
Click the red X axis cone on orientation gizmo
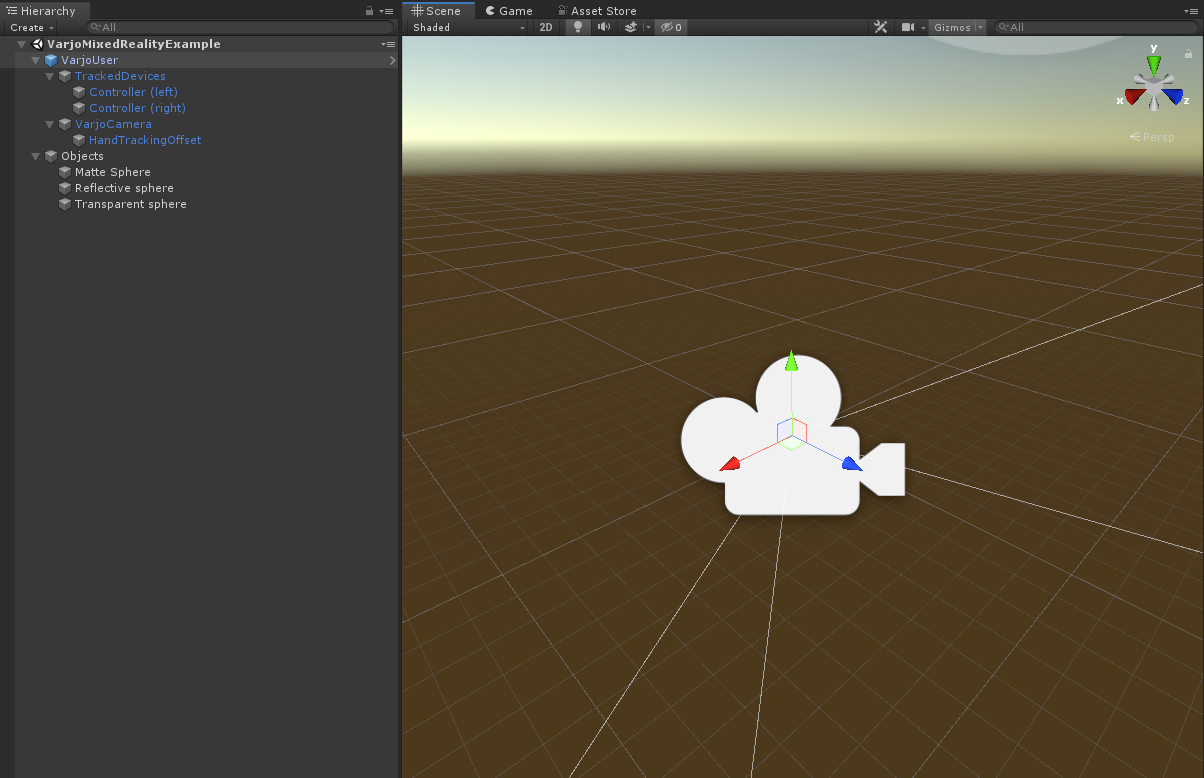(x=1134, y=97)
